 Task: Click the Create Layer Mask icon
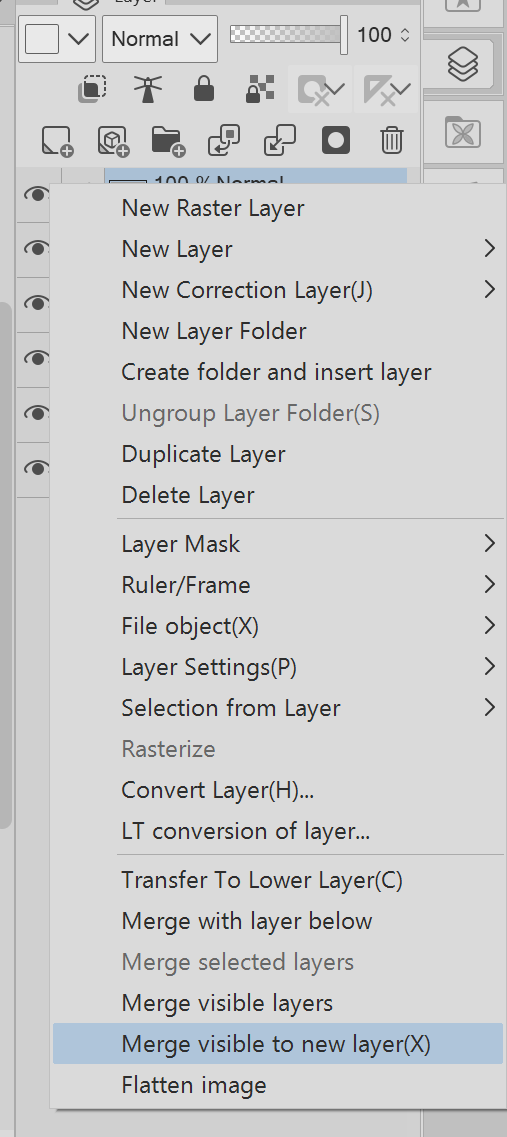click(336, 140)
